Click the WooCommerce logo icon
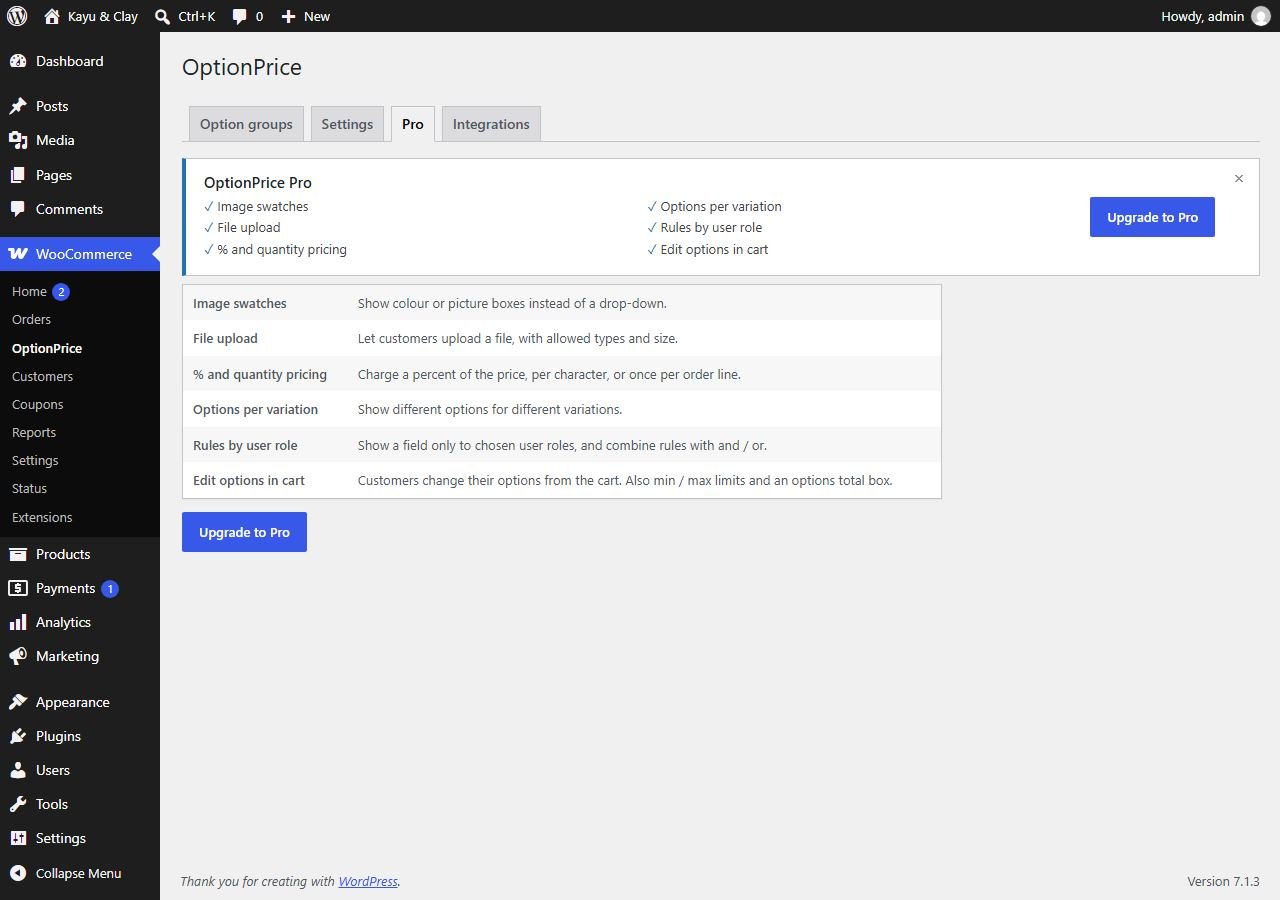Viewport: 1280px width, 900px height. tap(18, 254)
